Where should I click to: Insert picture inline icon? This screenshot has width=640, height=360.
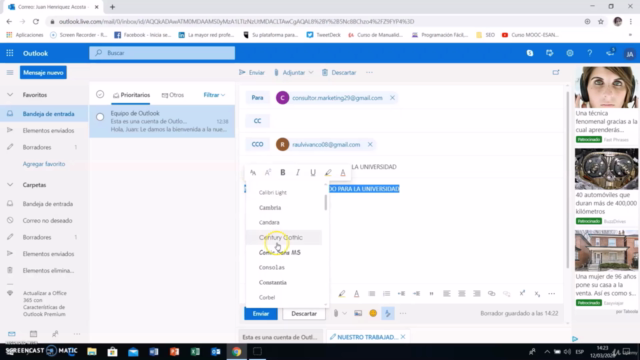pos(358,313)
